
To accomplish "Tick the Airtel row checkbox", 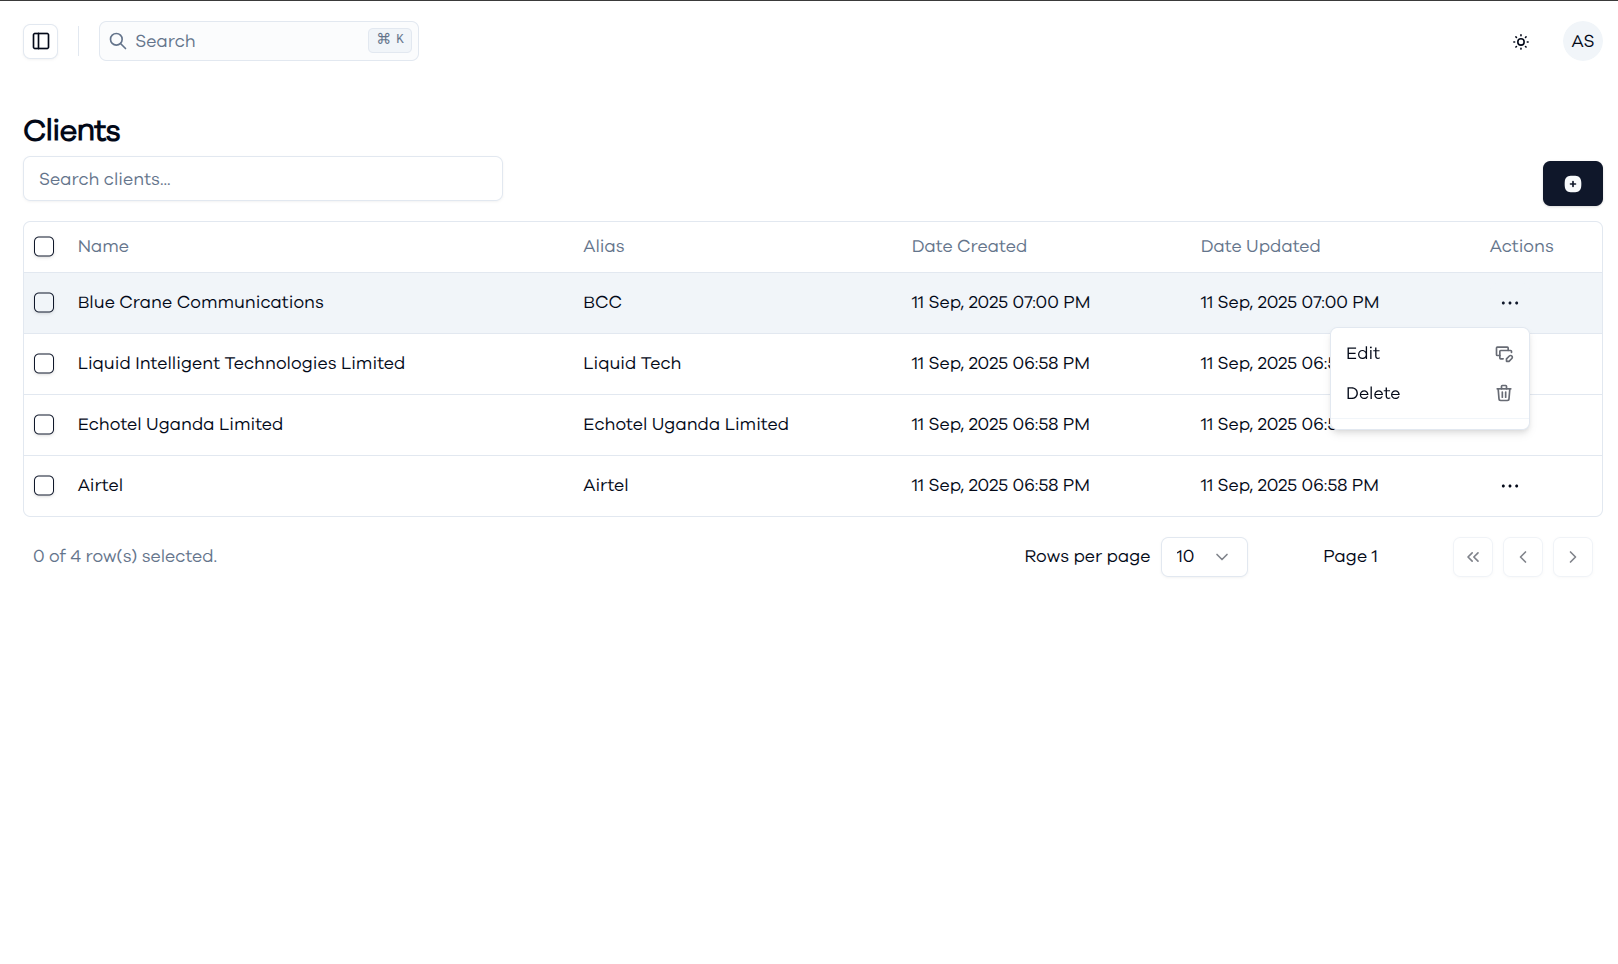I will pos(44,485).
